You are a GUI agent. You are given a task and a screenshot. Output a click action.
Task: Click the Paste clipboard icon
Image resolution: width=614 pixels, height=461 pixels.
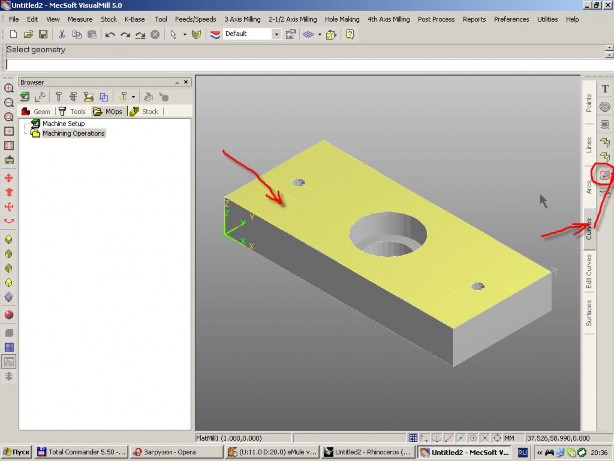coord(92,34)
